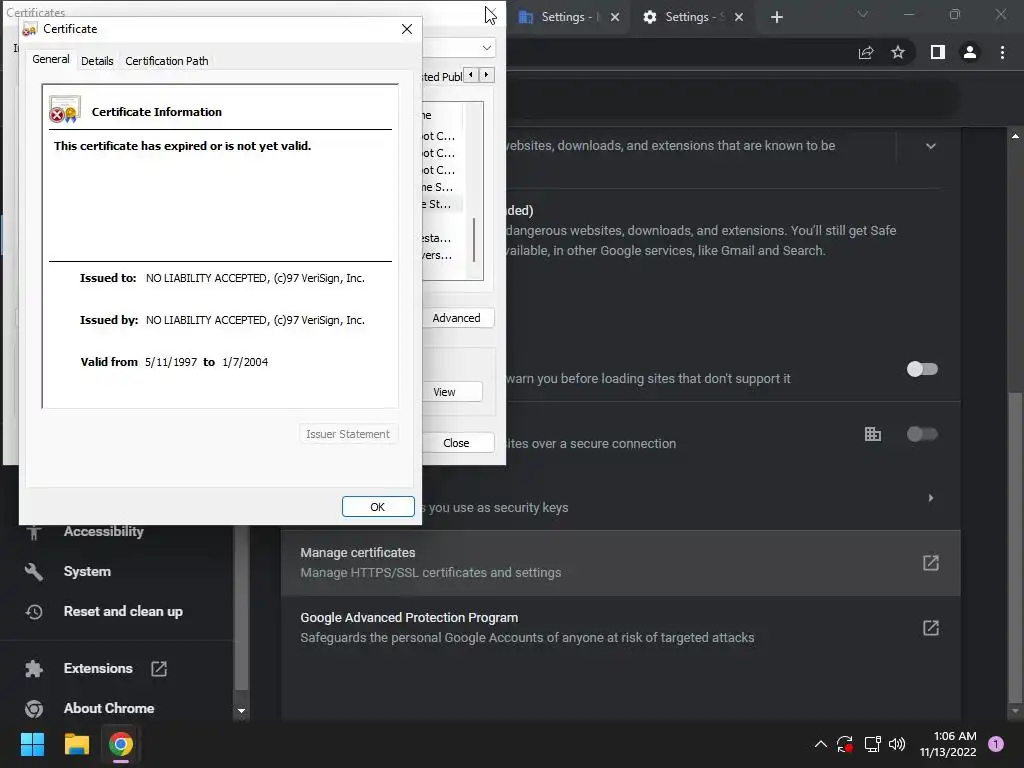Click Close in the Certificates window
The height and width of the screenshot is (768, 1024).
[457, 443]
